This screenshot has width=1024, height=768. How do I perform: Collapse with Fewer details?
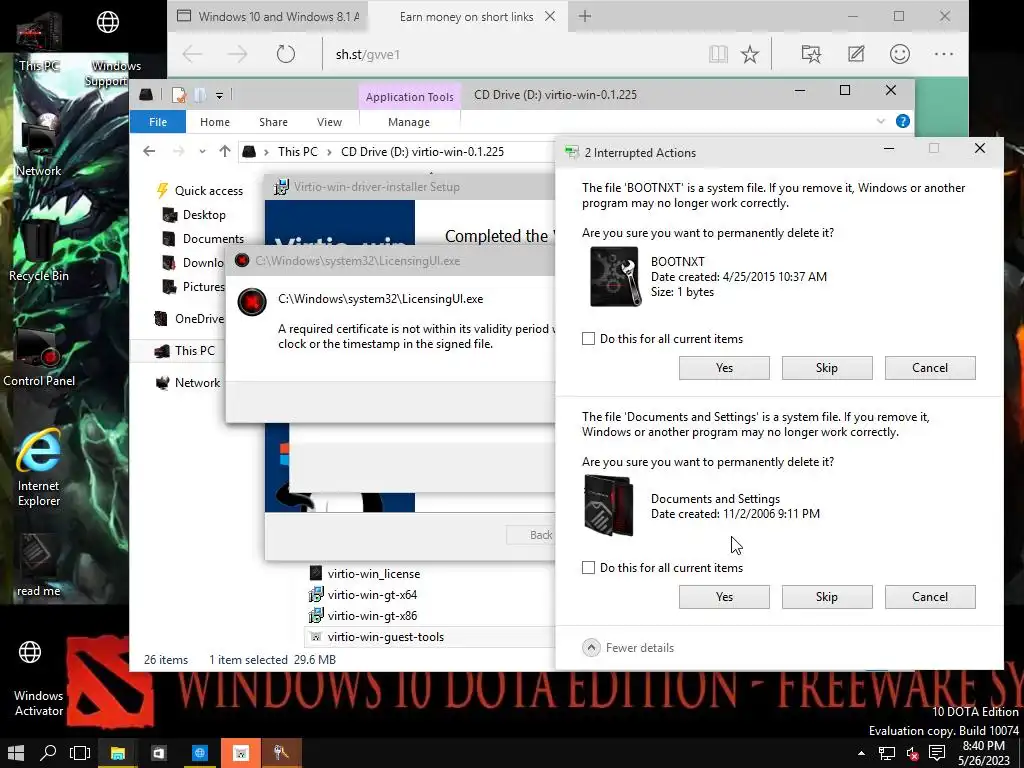point(628,647)
